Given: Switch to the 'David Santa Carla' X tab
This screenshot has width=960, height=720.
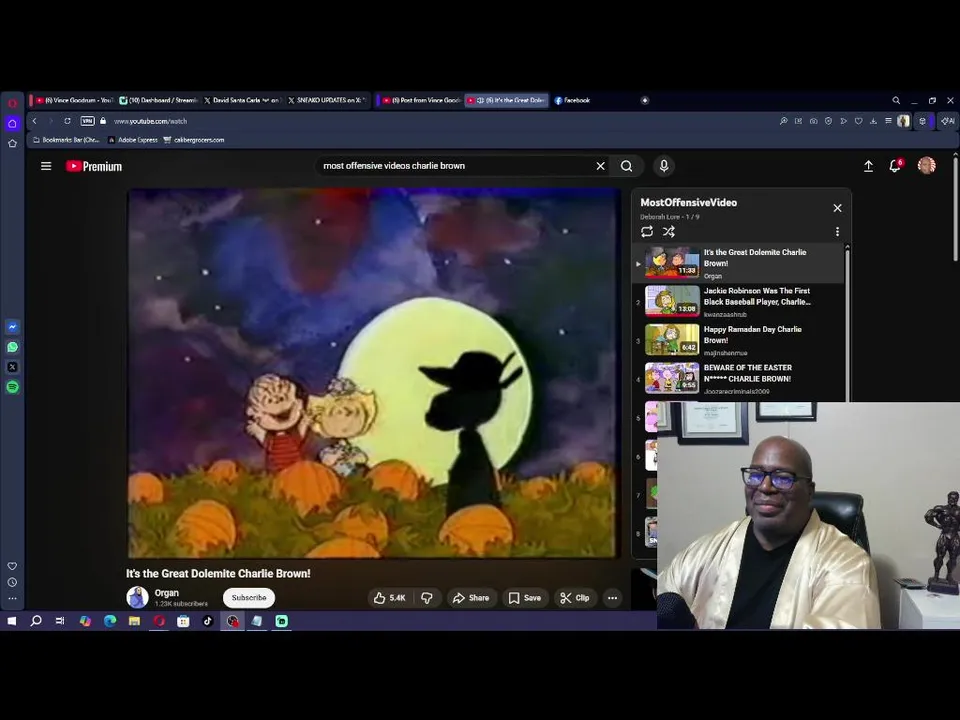Looking at the screenshot, I should coord(242,100).
